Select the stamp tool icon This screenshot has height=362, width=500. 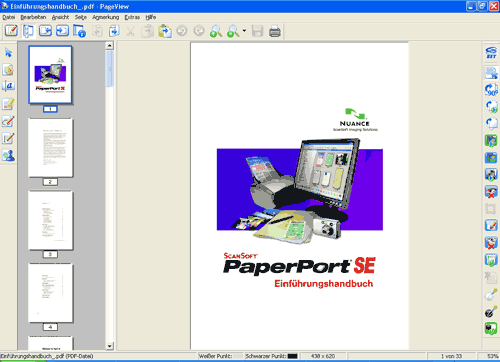8,156
